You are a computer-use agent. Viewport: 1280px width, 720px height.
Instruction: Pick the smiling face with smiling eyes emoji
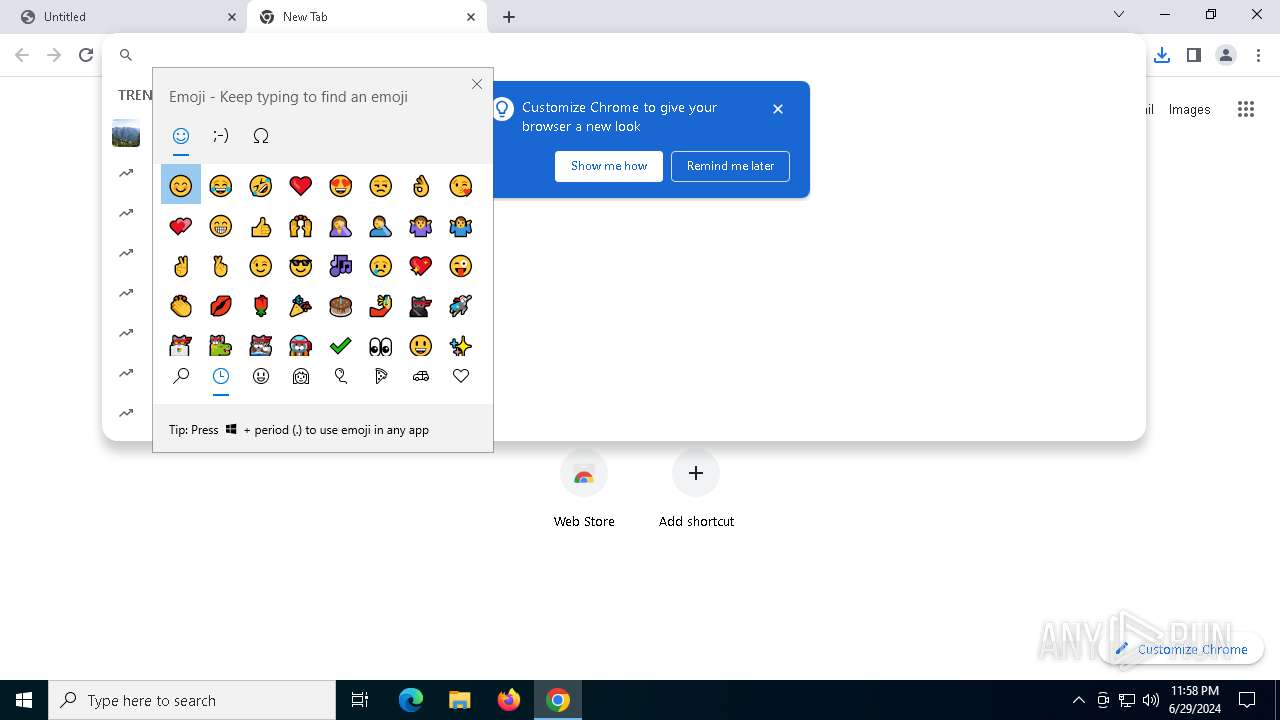[x=181, y=185]
